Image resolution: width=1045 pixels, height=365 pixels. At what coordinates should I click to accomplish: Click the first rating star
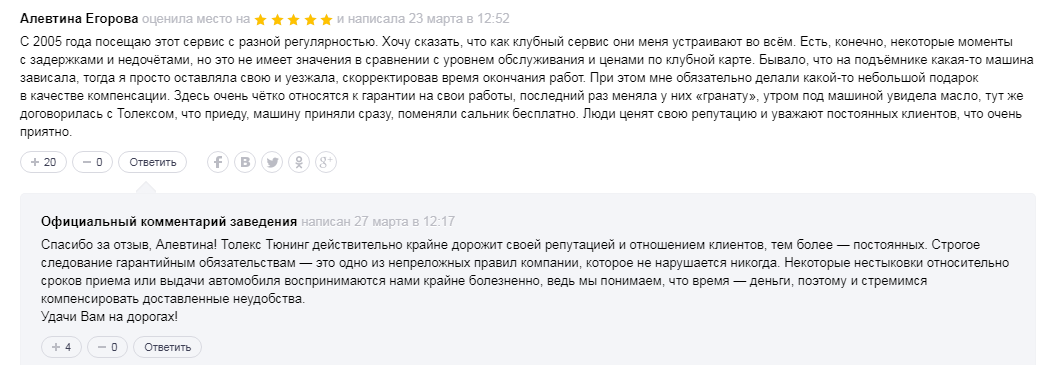(261, 19)
